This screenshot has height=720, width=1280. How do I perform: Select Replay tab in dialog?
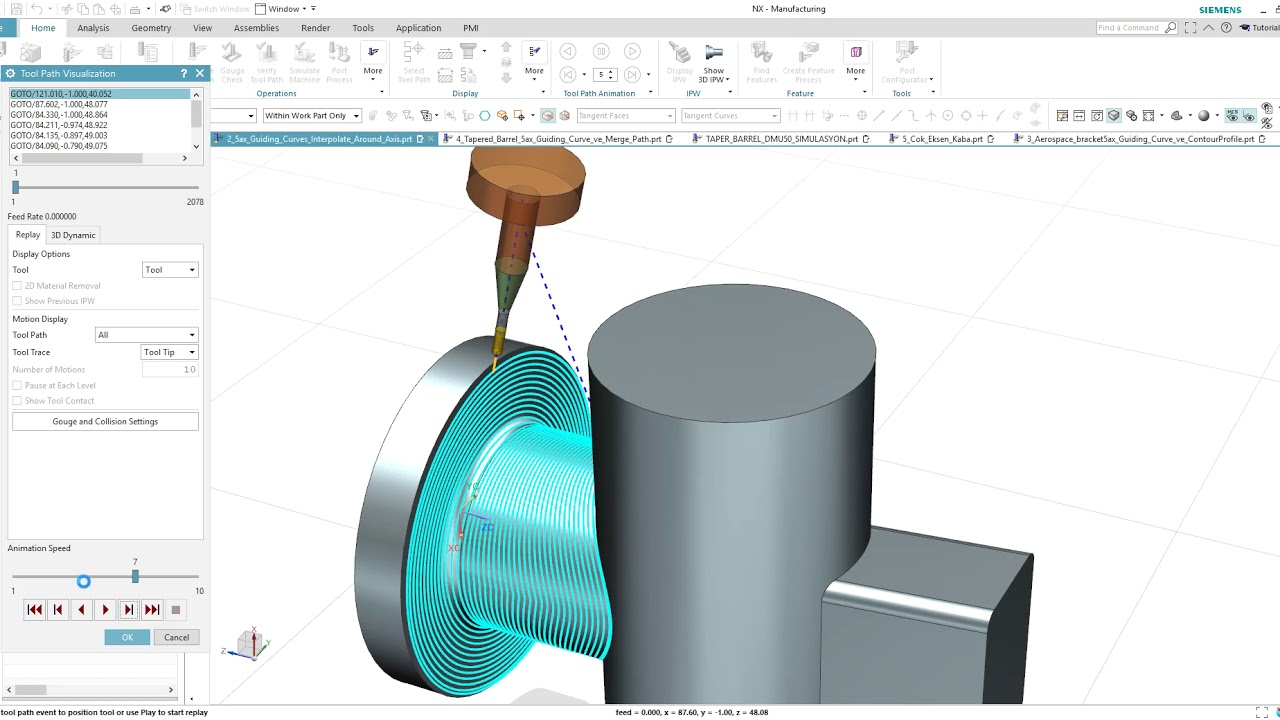28,235
